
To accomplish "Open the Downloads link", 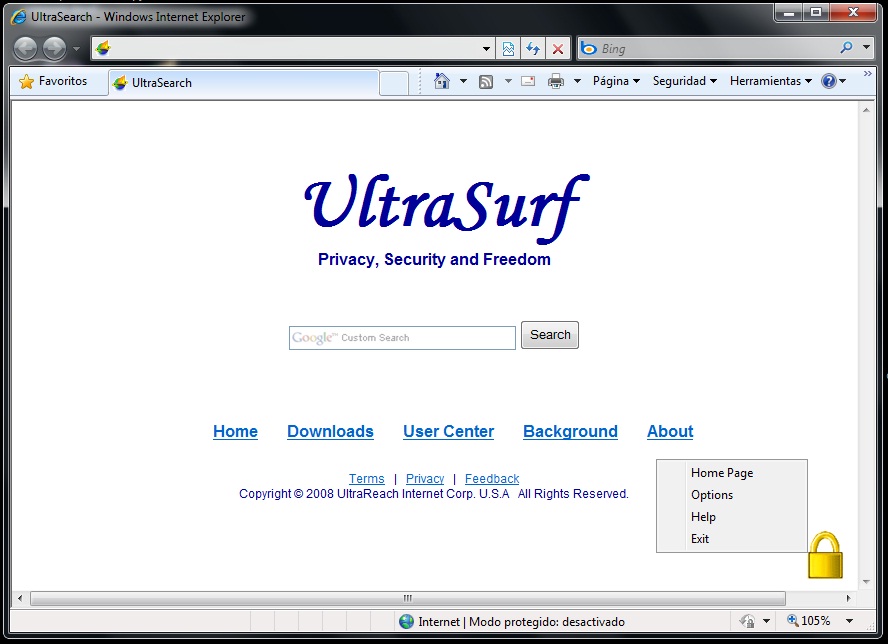I will tap(330, 432).
